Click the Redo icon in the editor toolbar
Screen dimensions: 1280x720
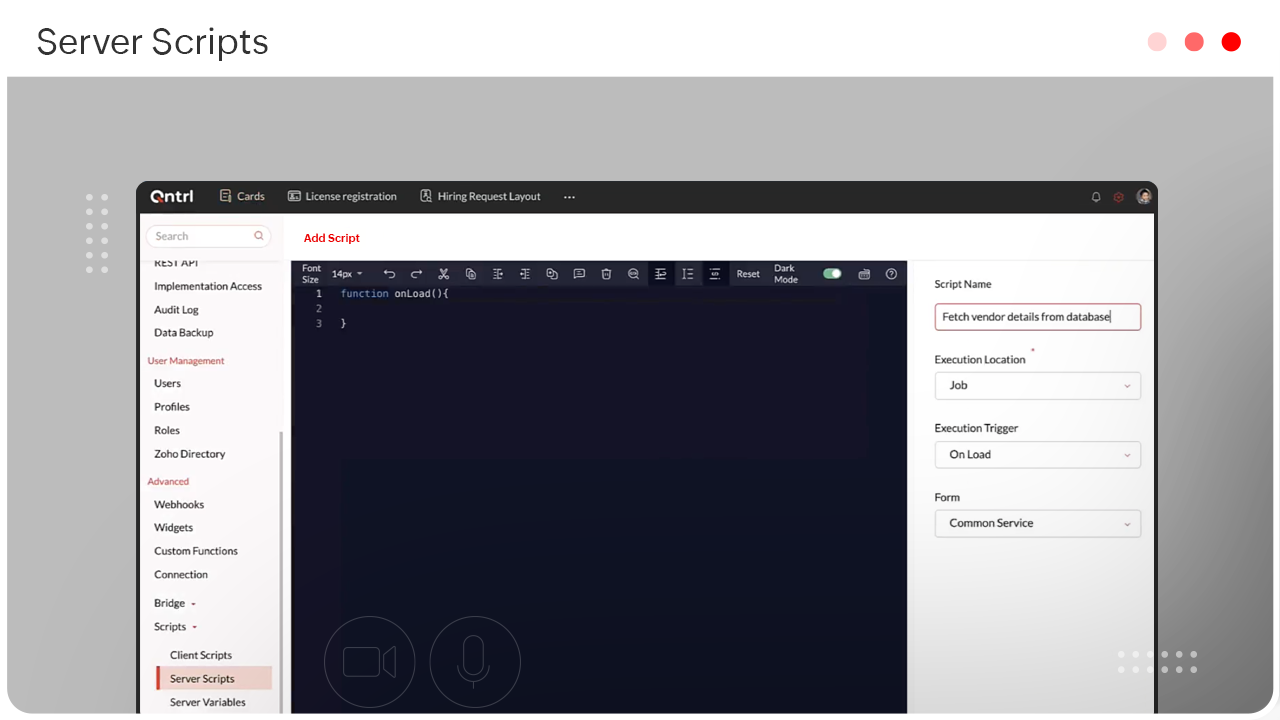(x=416, y=274)
